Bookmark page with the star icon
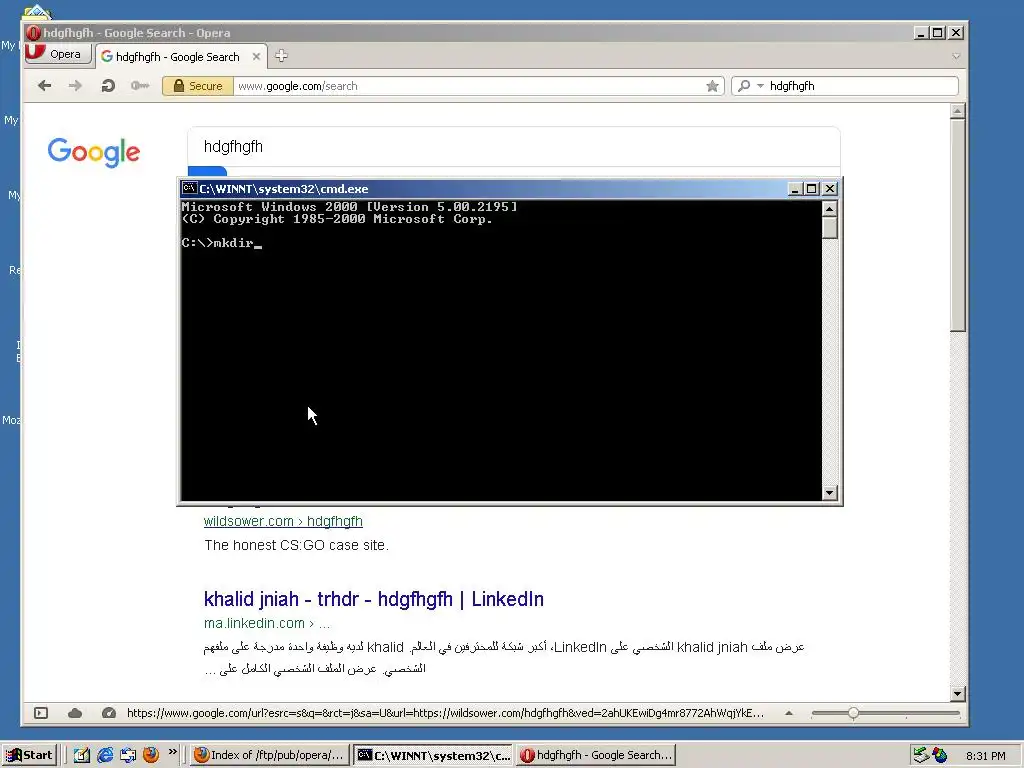 pyautogui.click(x=712, y=86)
